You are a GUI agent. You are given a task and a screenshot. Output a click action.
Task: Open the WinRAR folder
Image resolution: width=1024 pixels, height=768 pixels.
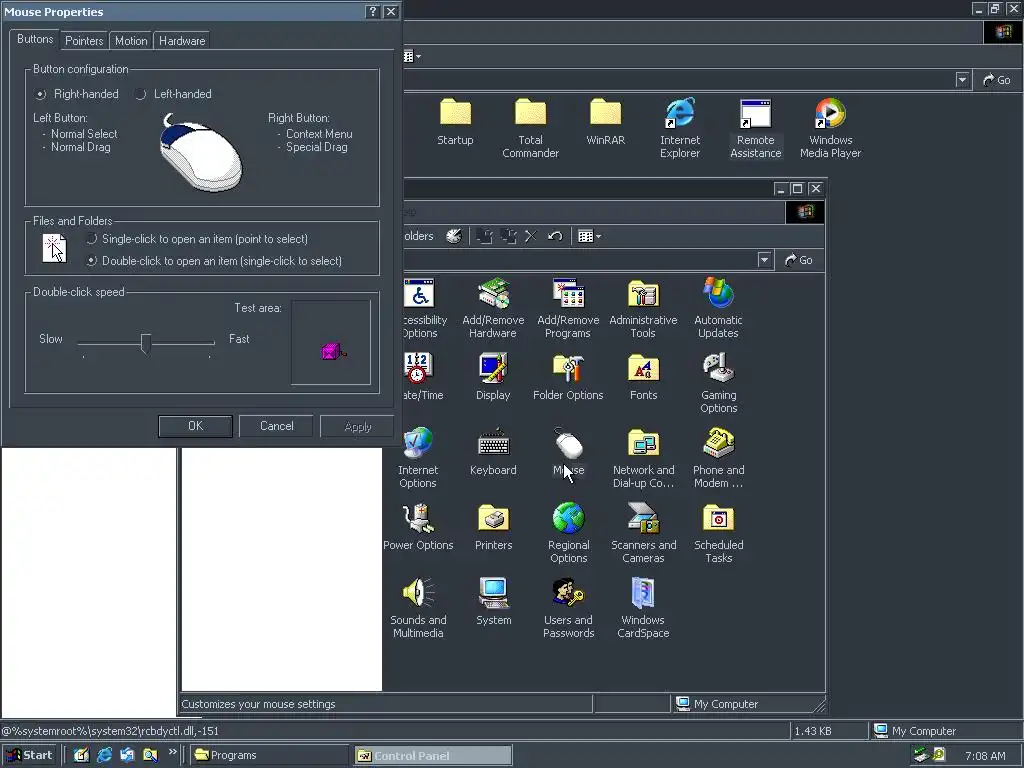605,122
